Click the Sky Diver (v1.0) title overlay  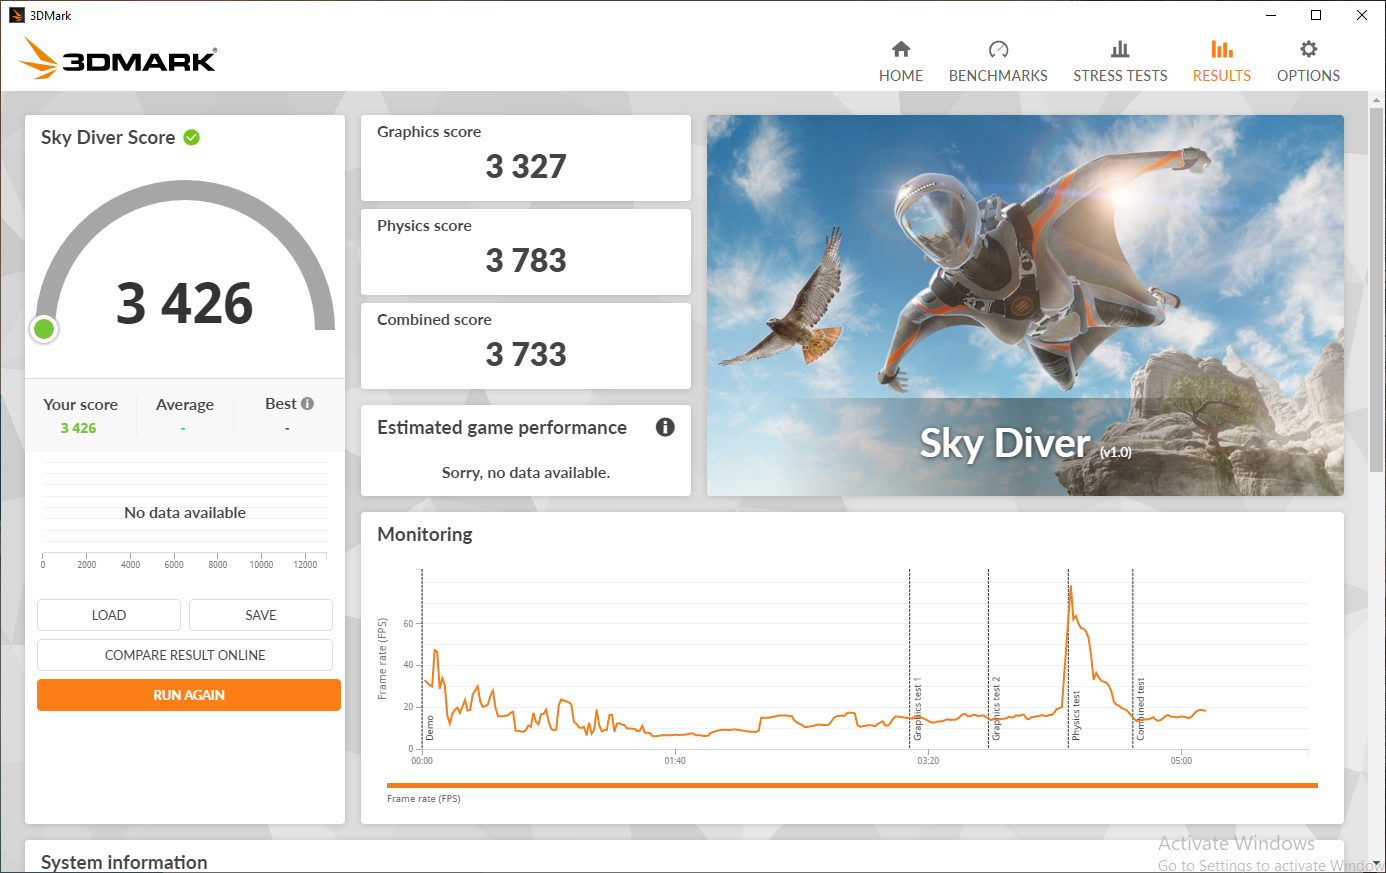[x=1025, y=443]
